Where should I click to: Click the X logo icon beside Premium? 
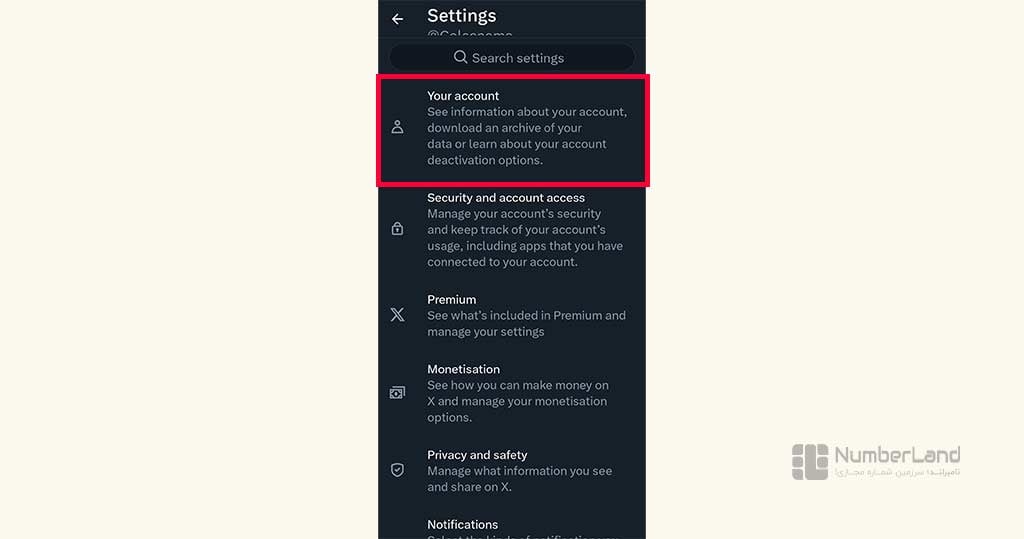click(x=397, y=315)
